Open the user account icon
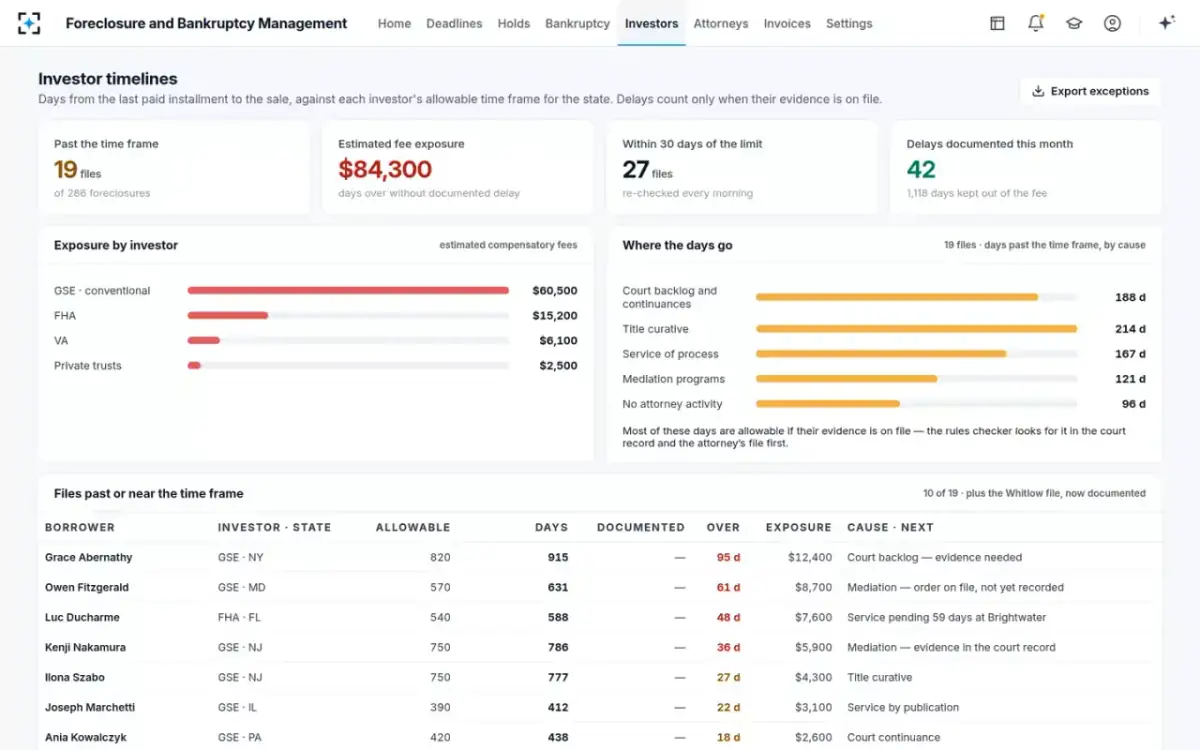 pyautogui.click(x=1112, y=23)
